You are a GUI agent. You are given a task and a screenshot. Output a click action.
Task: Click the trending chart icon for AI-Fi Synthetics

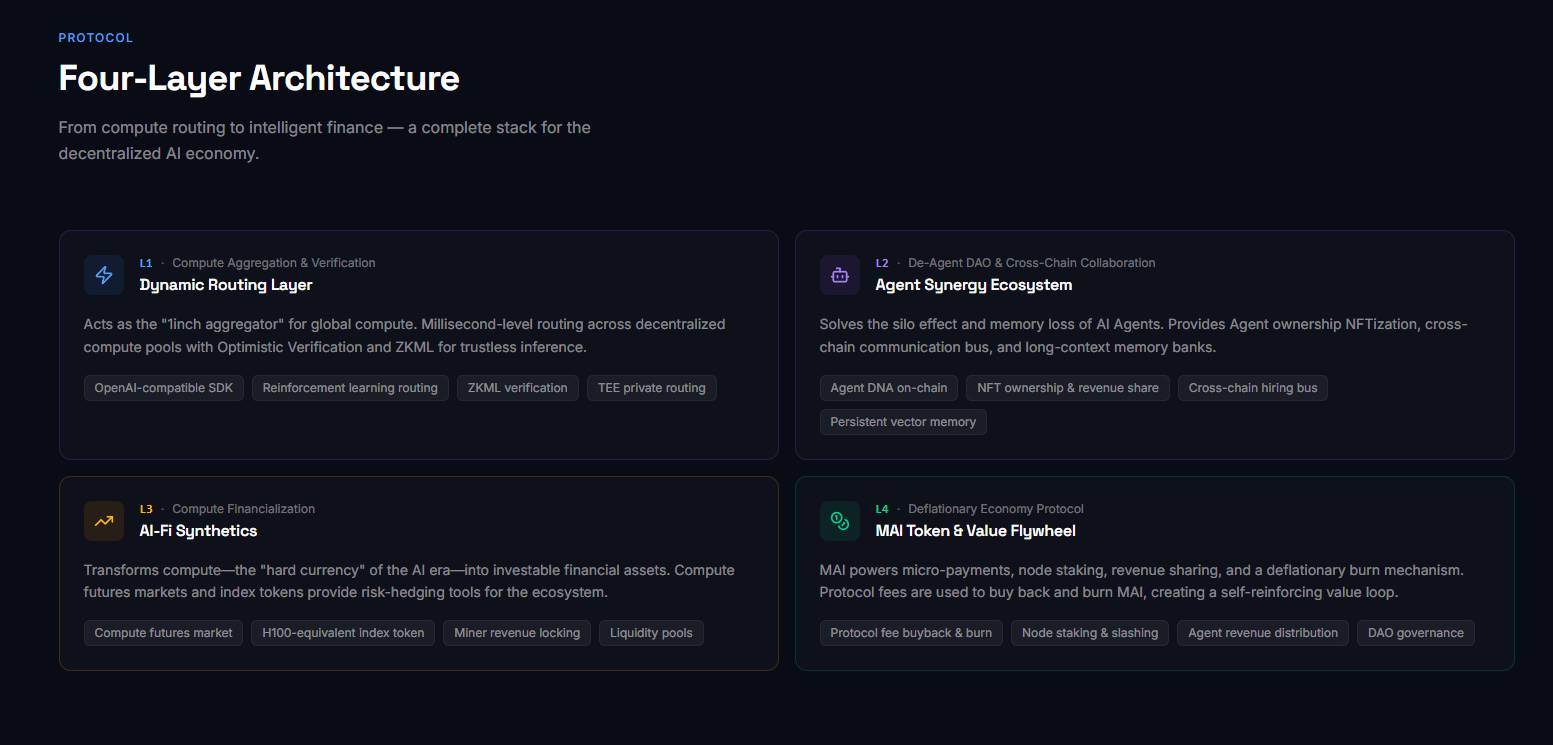coord(104,521)
